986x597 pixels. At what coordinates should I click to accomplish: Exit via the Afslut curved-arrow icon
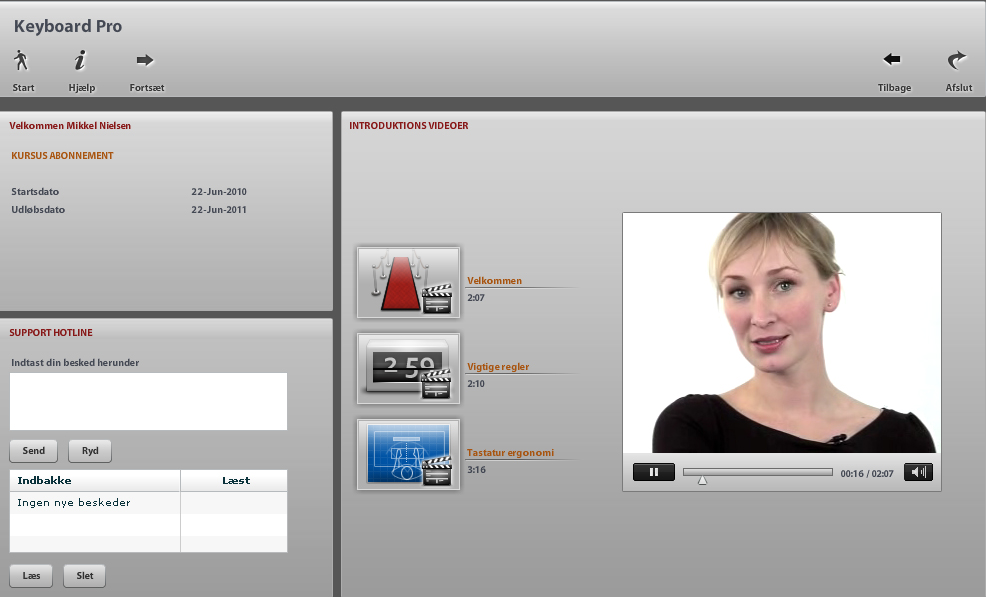tap(956, 60)
